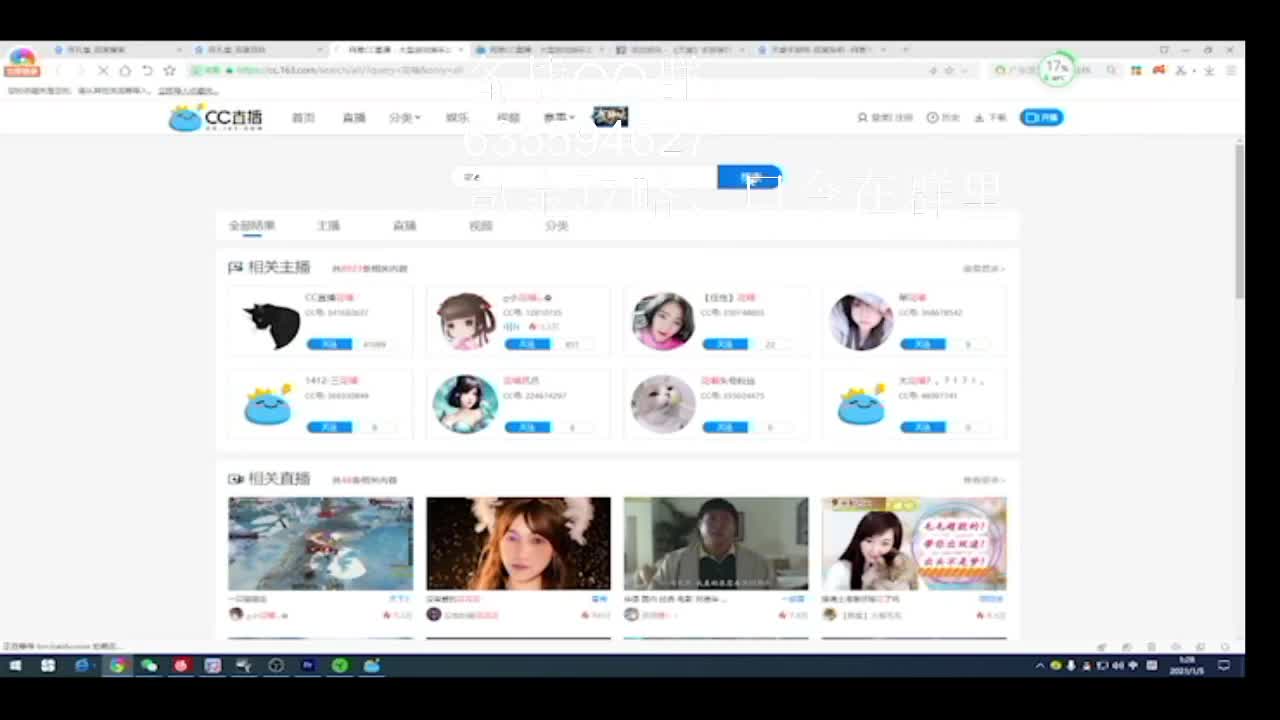Follow the cartoon girl avatar streamer
Viewport: 1280px width, 720px height.
(x=527, y=344)
